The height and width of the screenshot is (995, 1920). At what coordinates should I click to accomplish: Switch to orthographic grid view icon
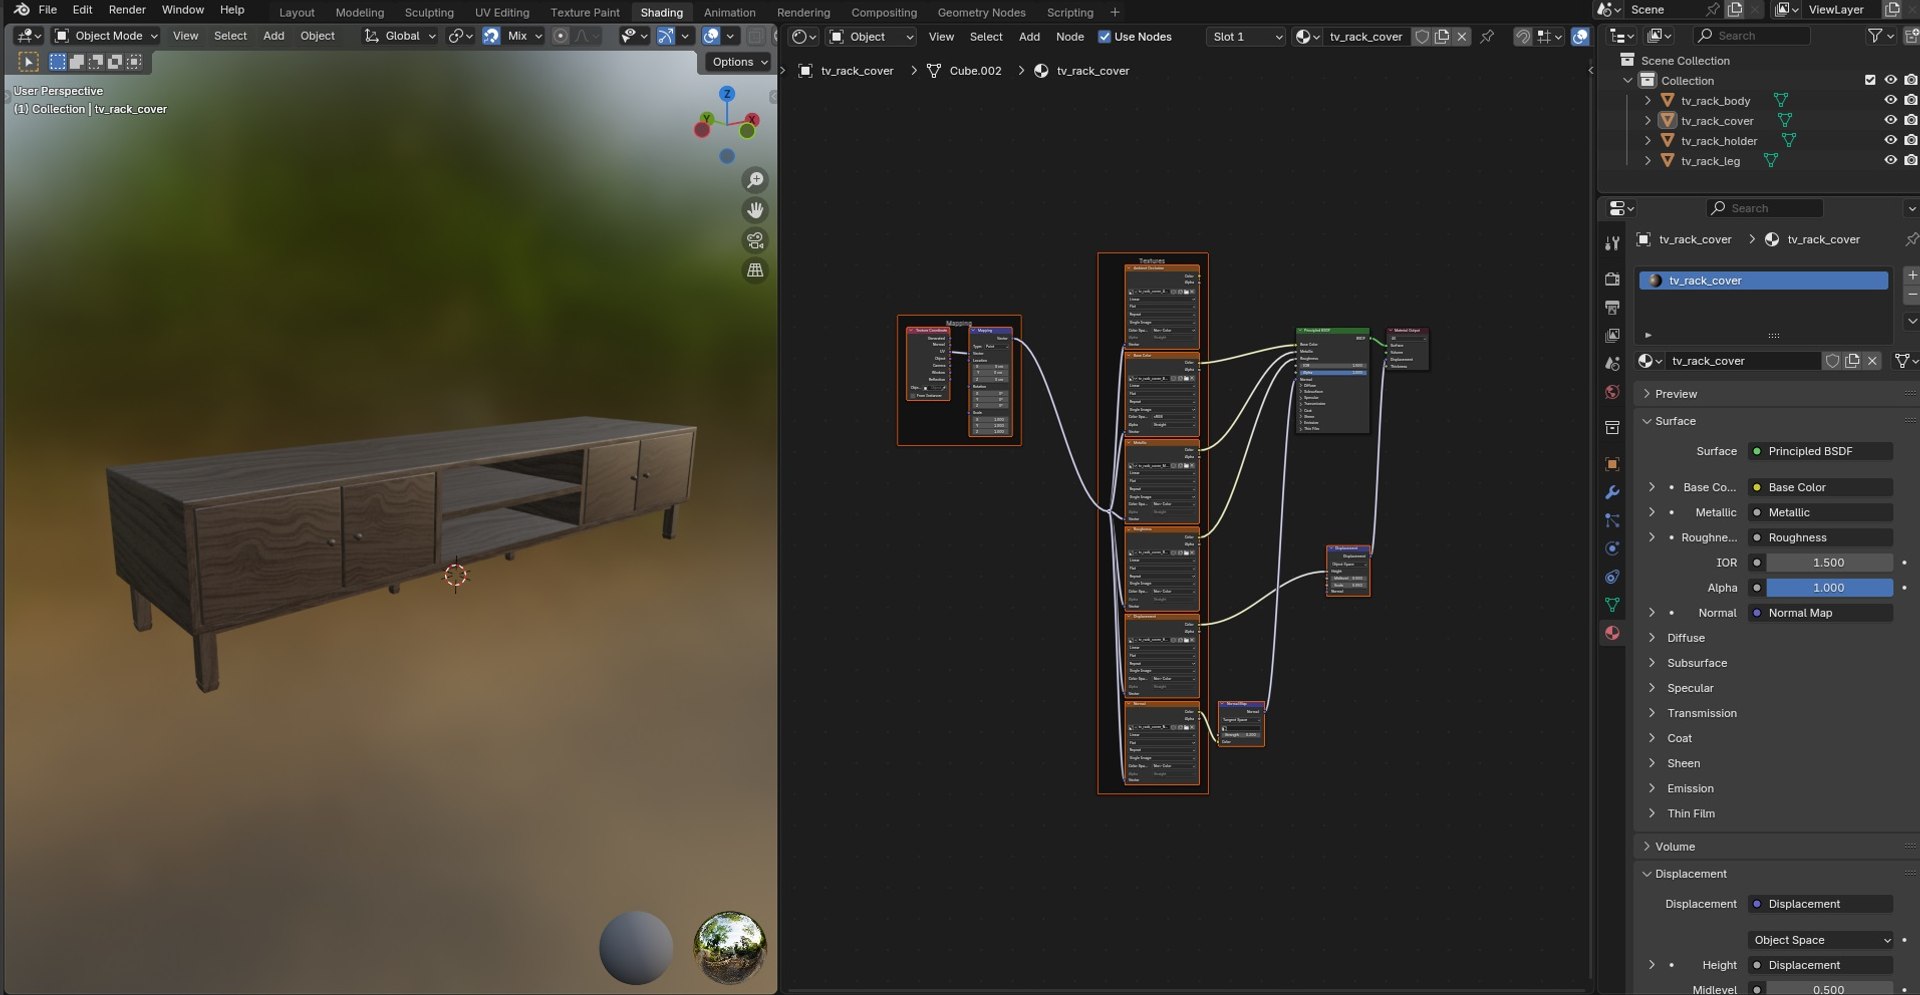pos(755,270)
